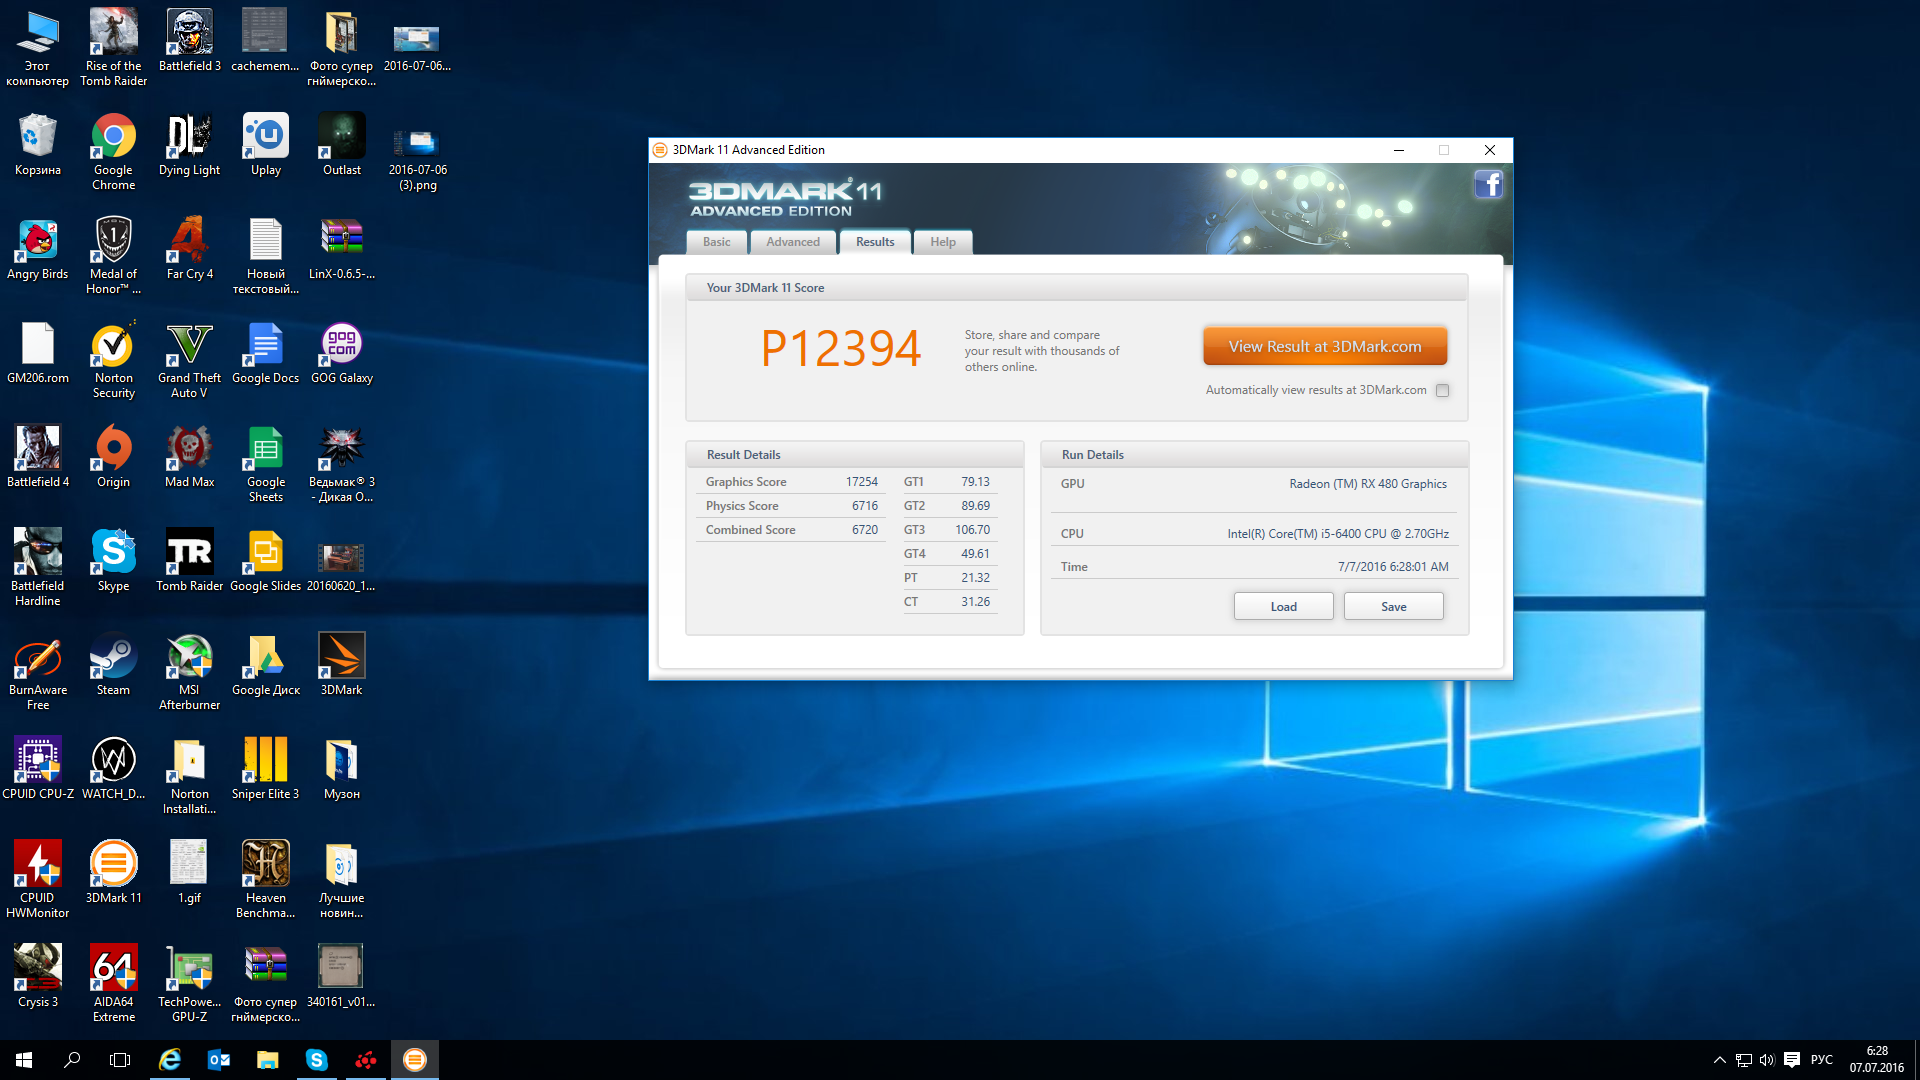The width and height of the screenshot is (1920, 1080).
Task: Enable automatically view results at 3DMark.com
Action: coord(1442,391)
